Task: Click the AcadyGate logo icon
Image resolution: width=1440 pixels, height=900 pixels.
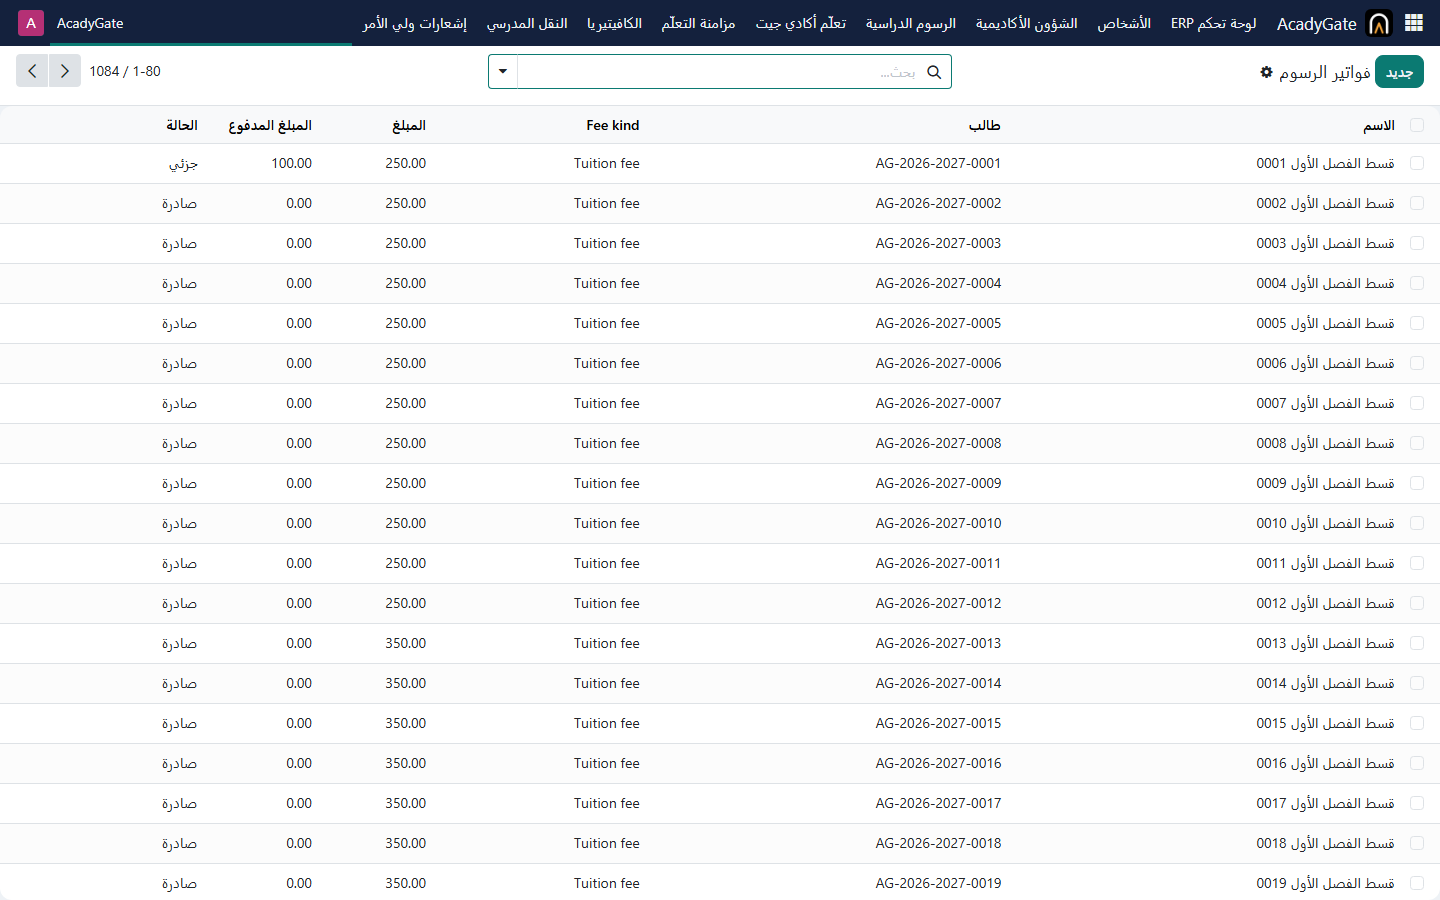Action: 1379,23
